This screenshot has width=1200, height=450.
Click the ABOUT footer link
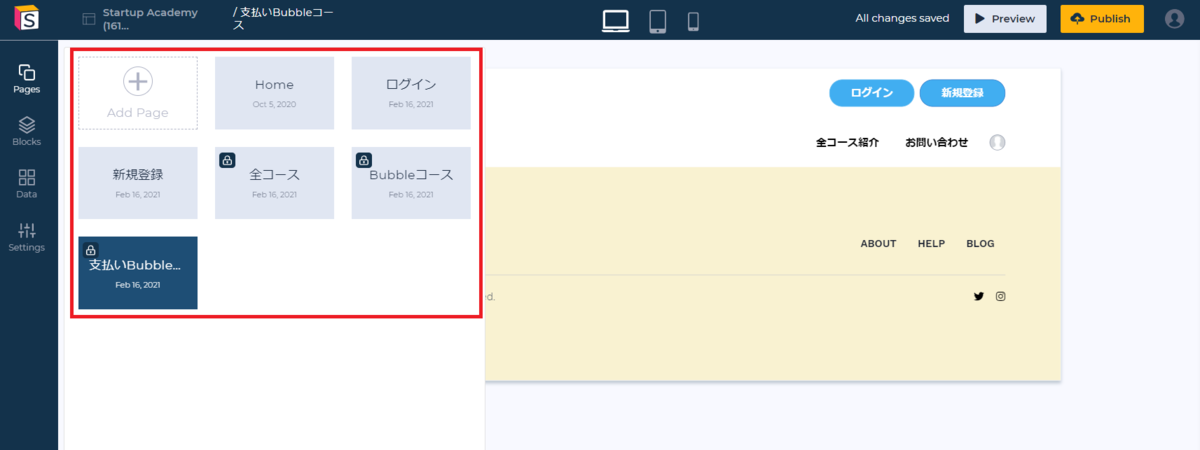[878, 244]
